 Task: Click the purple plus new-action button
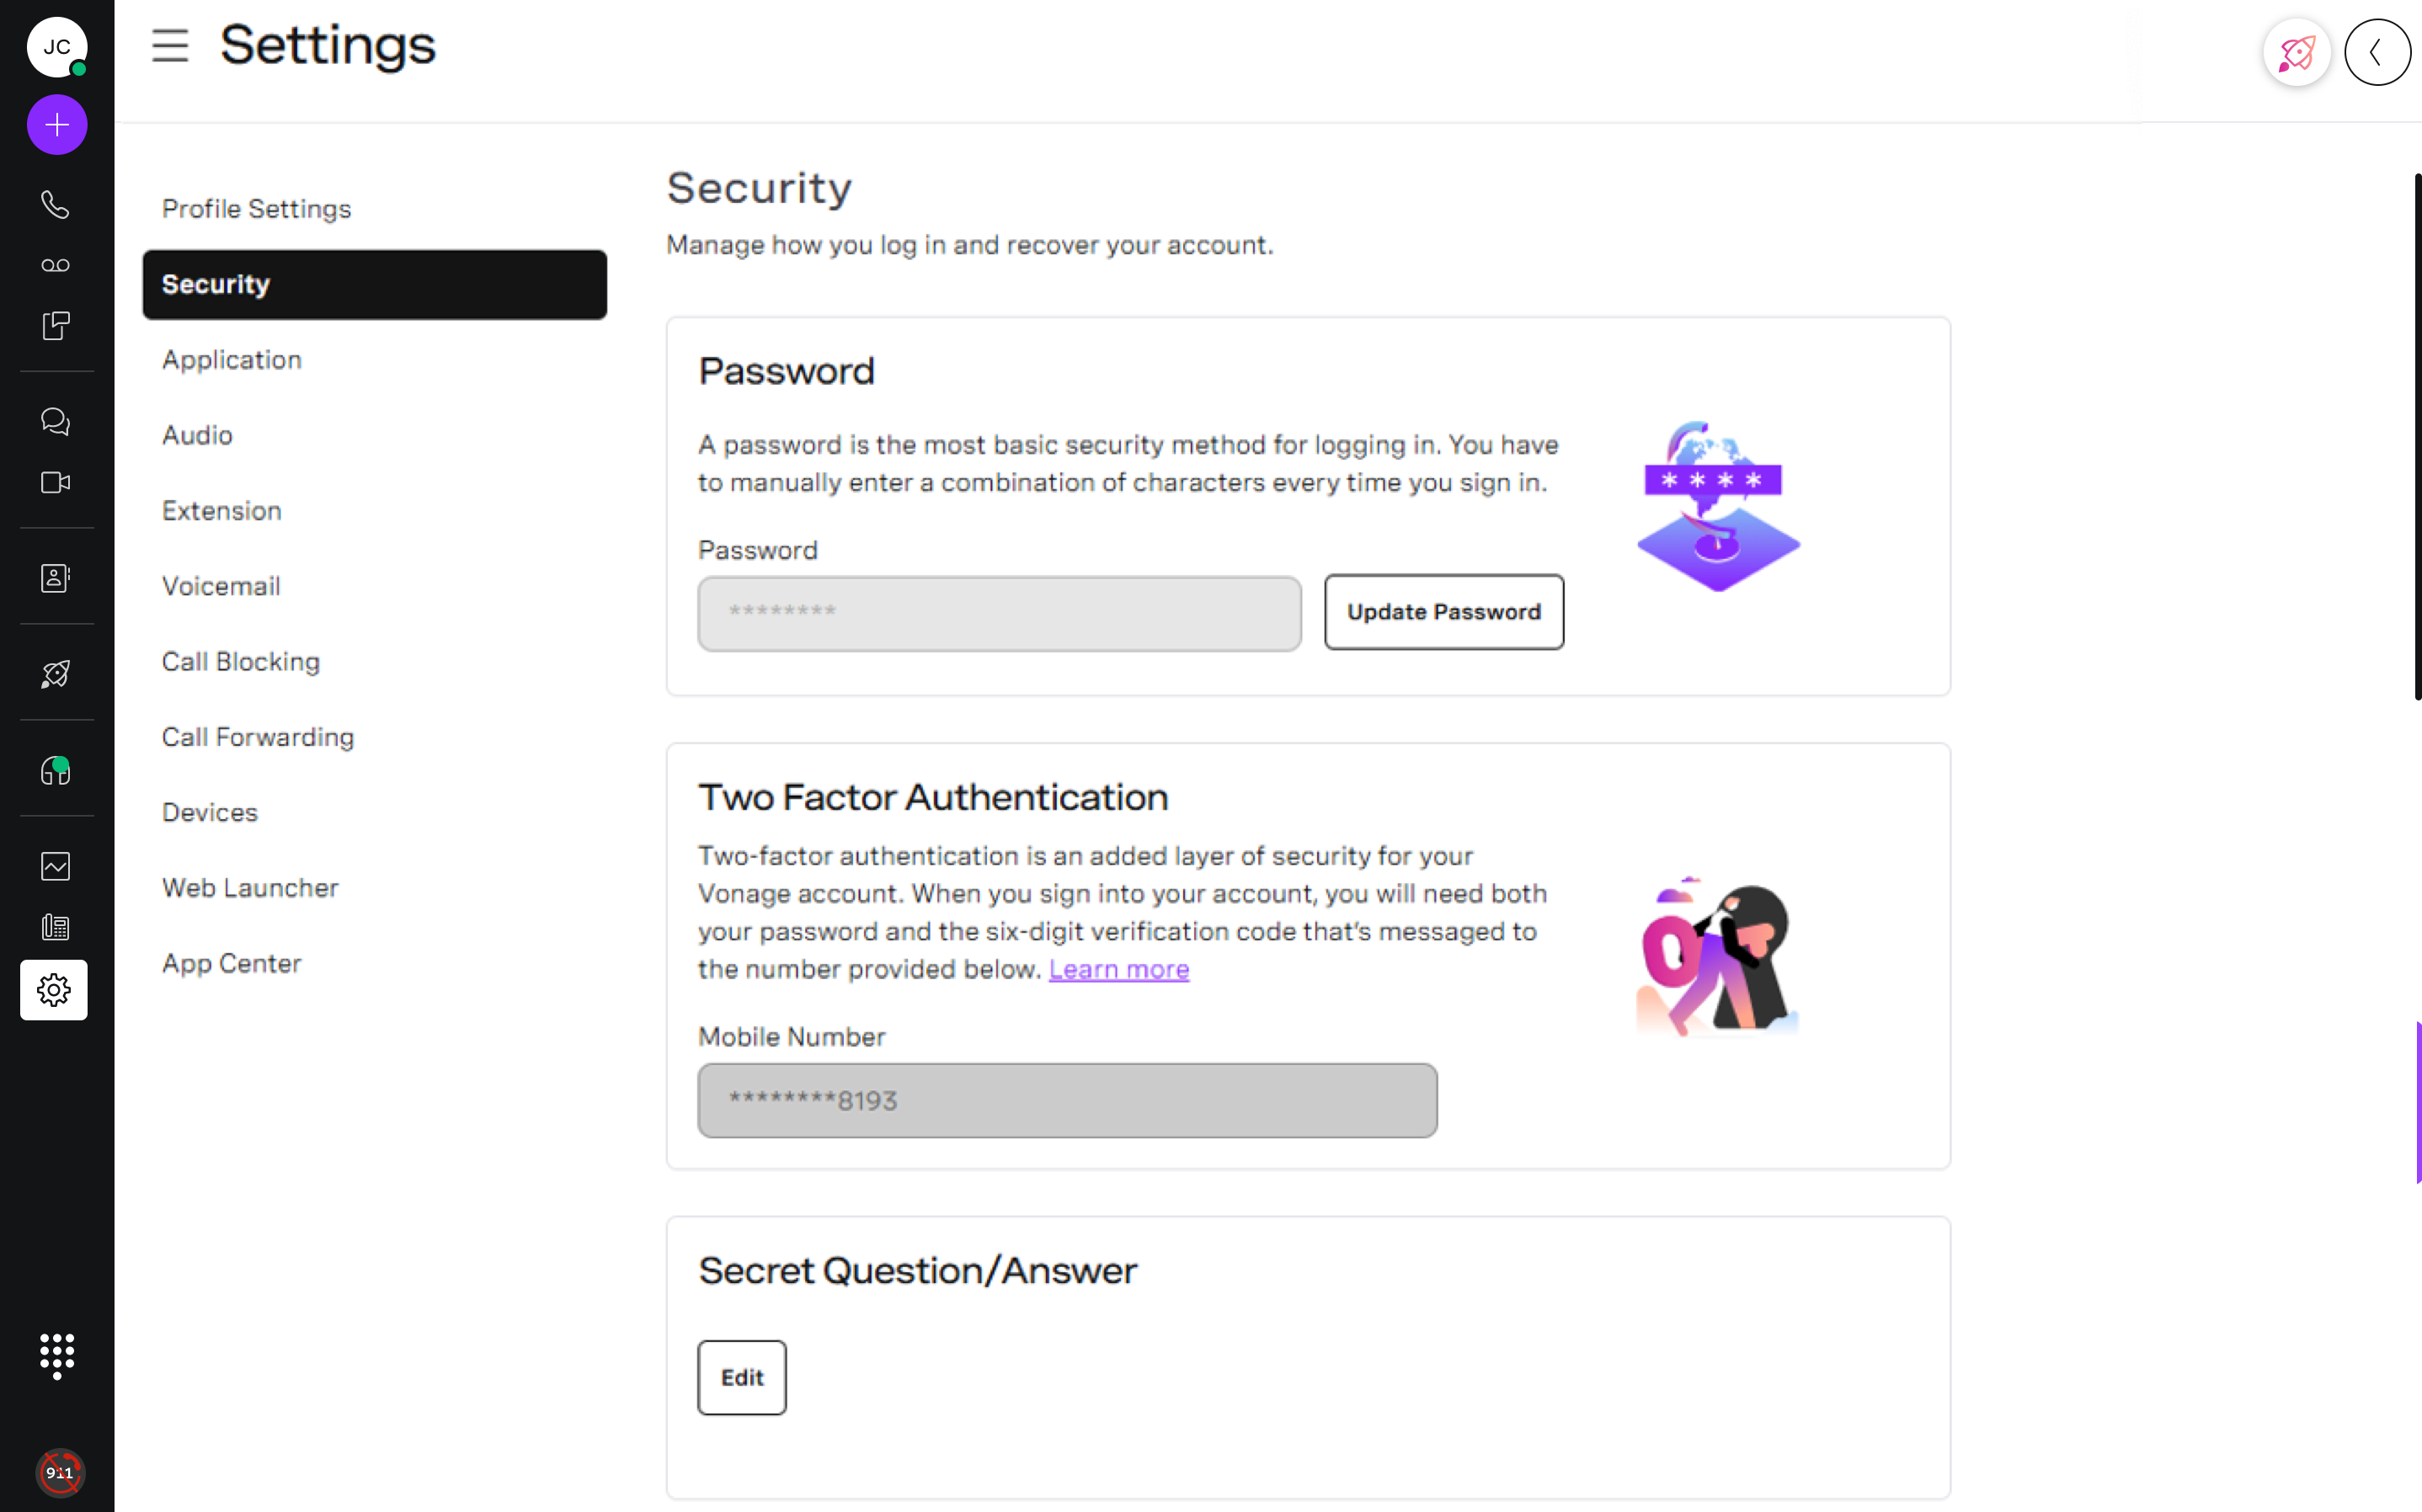point(57,125)
